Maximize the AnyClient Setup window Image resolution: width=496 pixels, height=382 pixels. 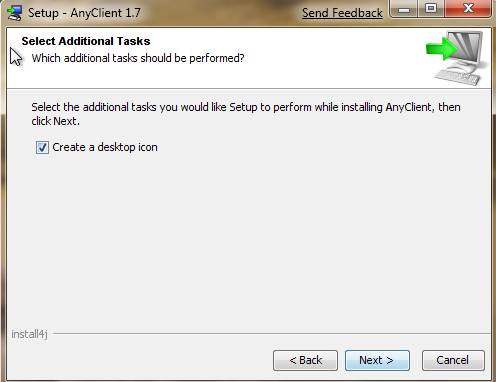tap(431, 9)
